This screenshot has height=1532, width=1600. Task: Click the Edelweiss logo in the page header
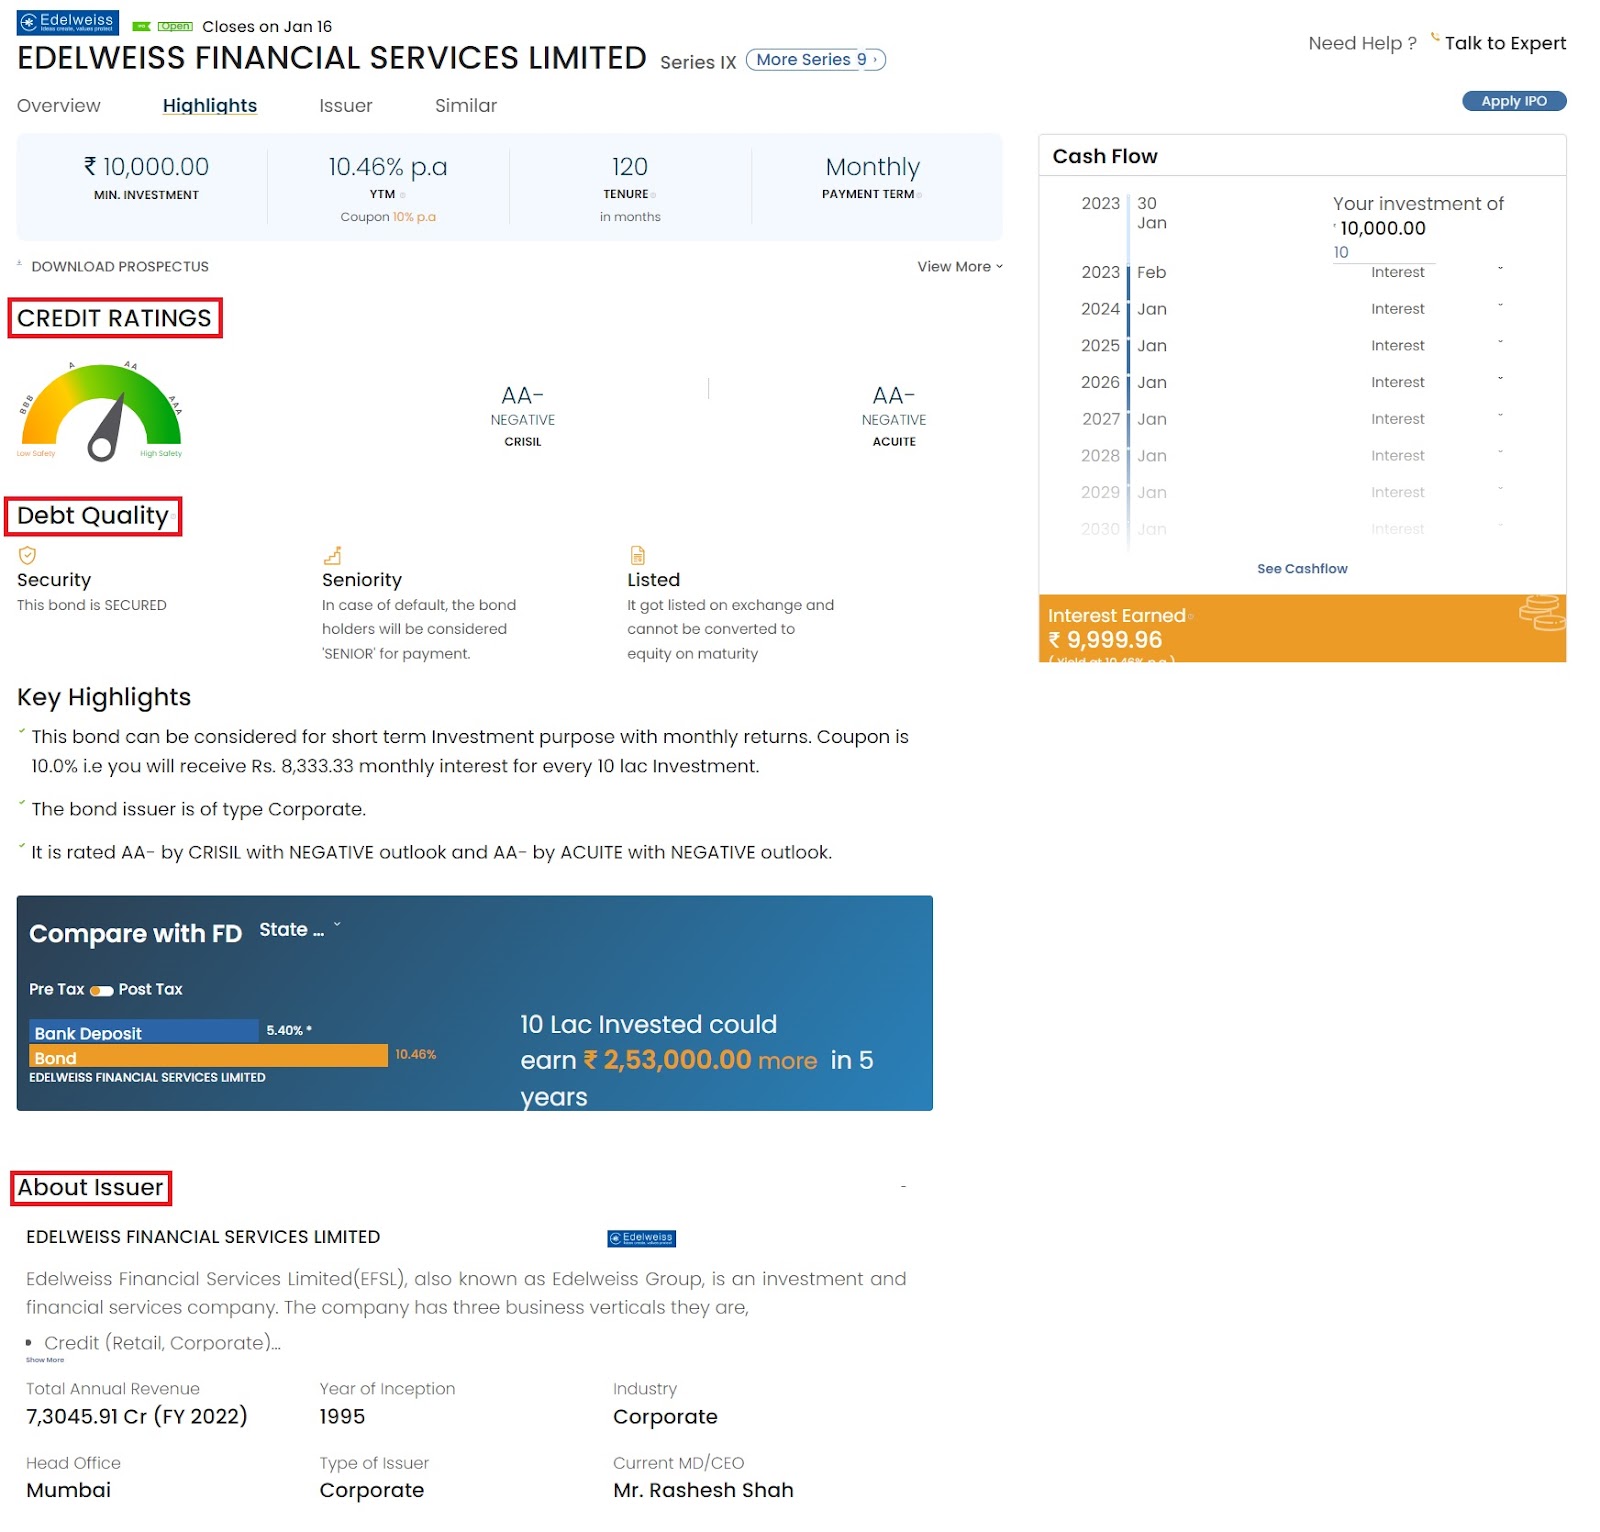(68, 22)
